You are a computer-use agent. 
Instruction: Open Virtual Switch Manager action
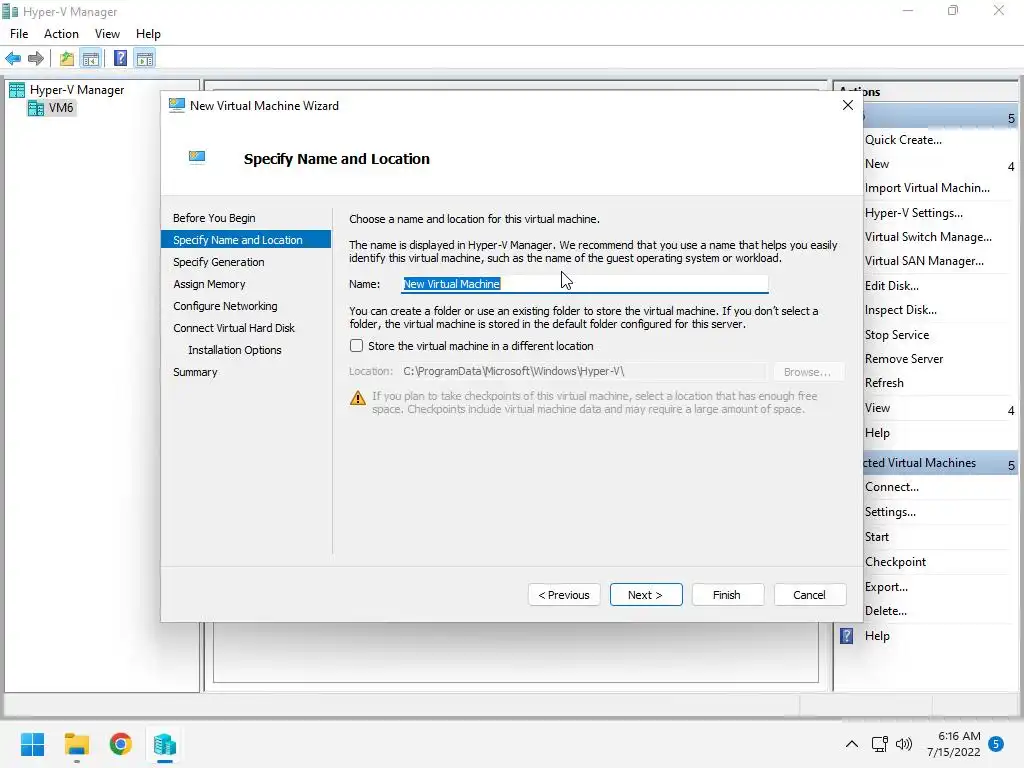[x=928, y=237]
